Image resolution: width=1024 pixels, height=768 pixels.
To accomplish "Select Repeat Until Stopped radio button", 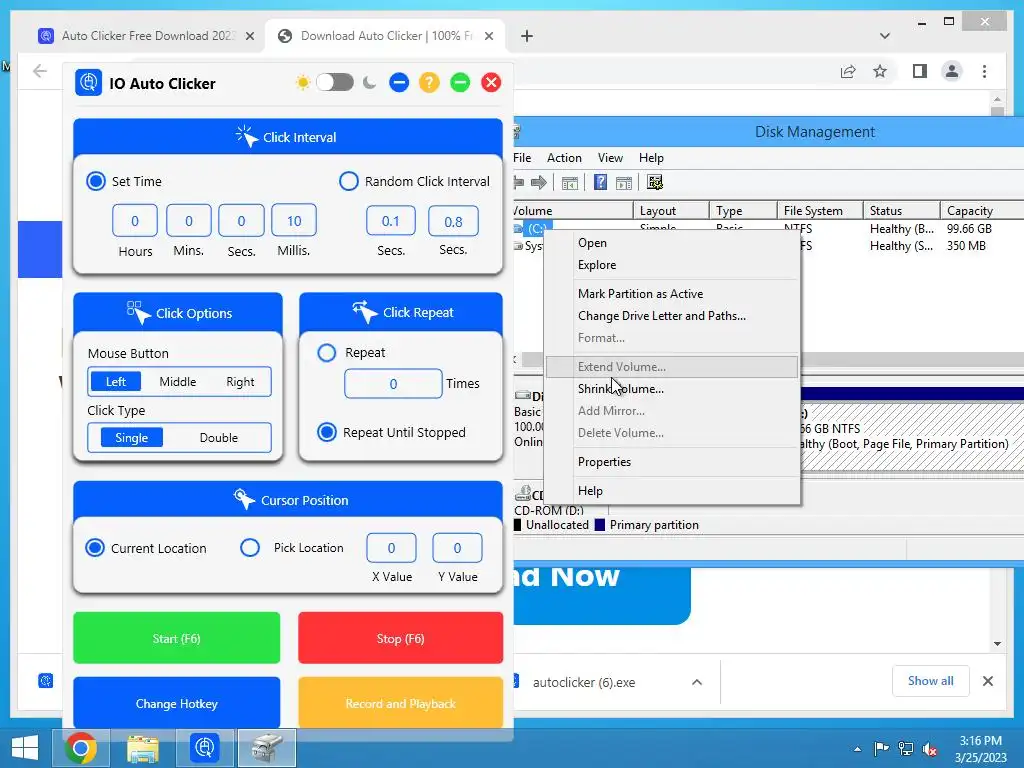I will tap(327, 432).
